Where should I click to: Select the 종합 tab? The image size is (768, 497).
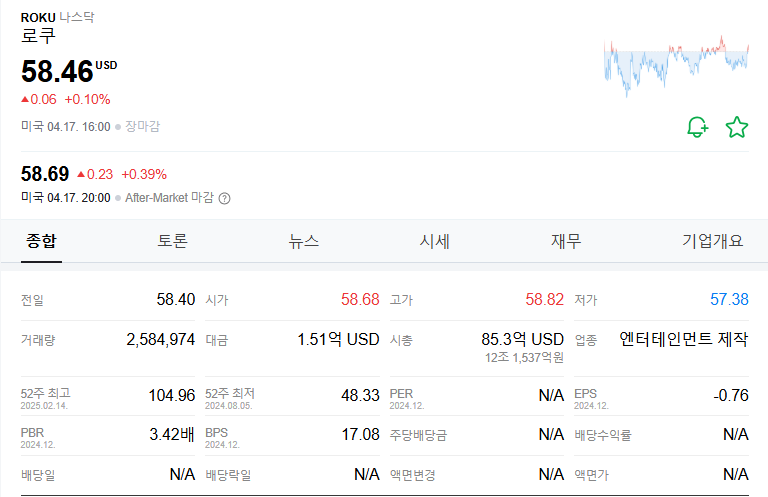point(41,241)
